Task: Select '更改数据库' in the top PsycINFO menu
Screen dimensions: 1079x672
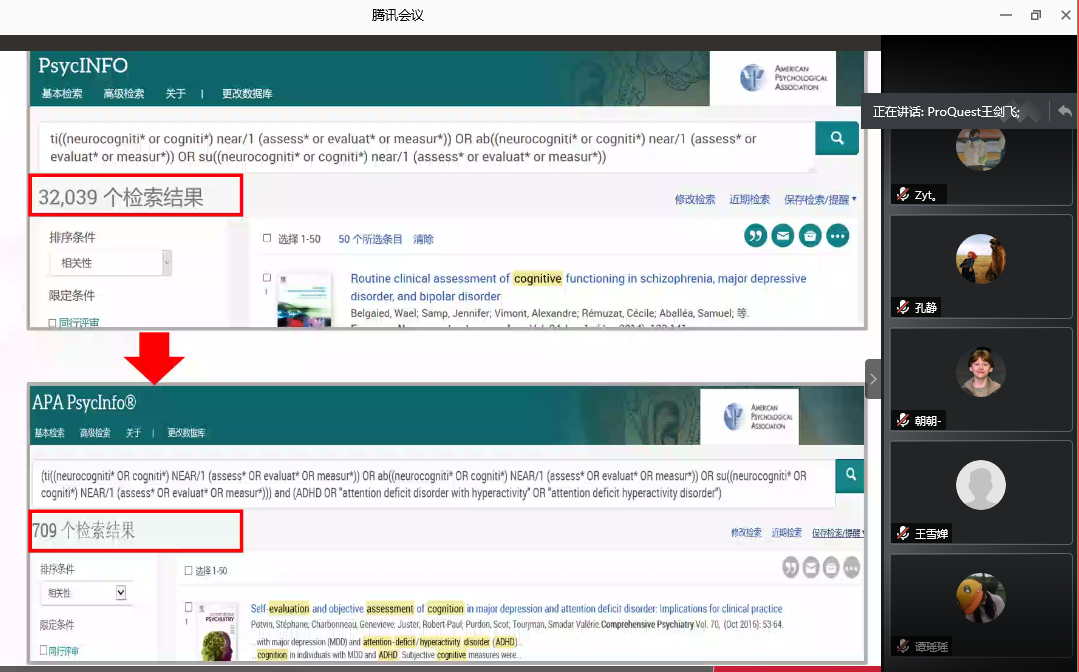Action: coord(247,94)
